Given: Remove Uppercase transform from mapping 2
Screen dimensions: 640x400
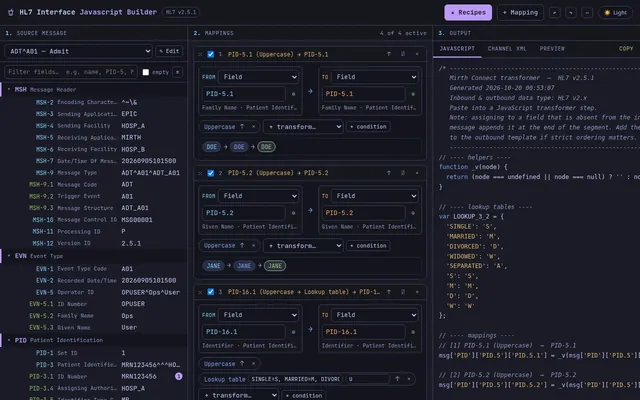Looking at the screenshot, I should point(253,245).
